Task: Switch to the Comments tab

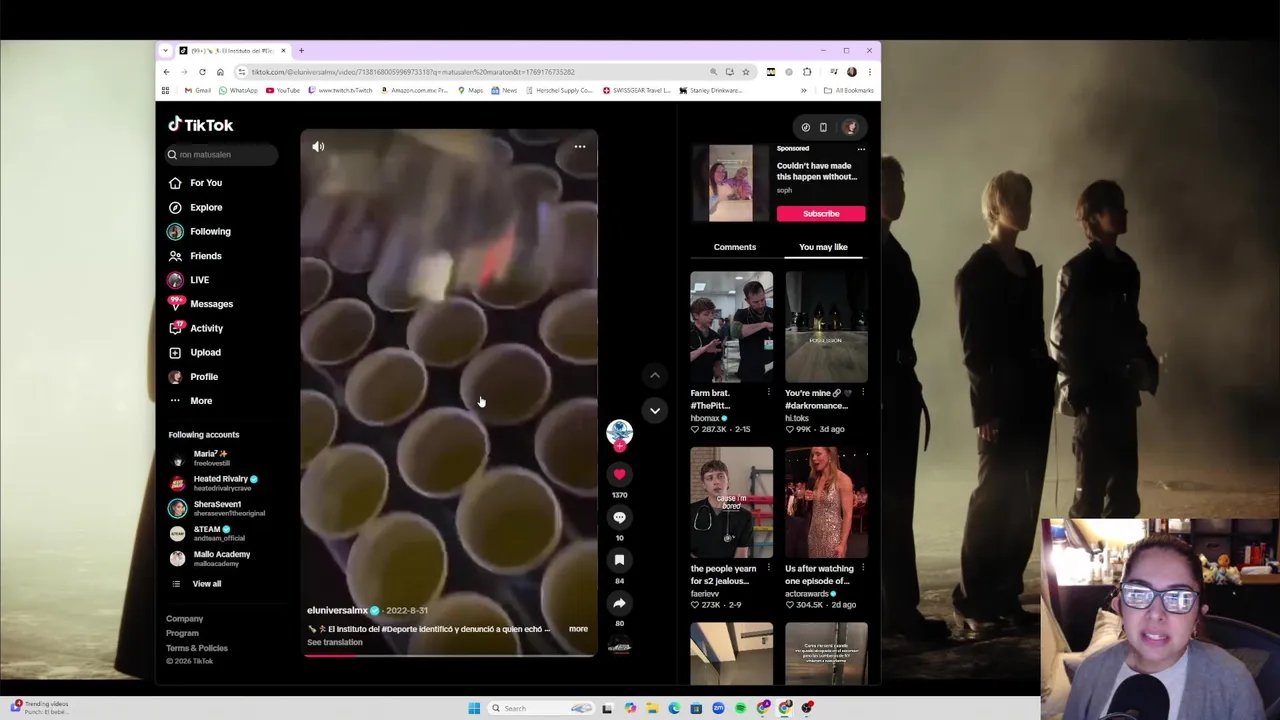Action: [735, 247]
